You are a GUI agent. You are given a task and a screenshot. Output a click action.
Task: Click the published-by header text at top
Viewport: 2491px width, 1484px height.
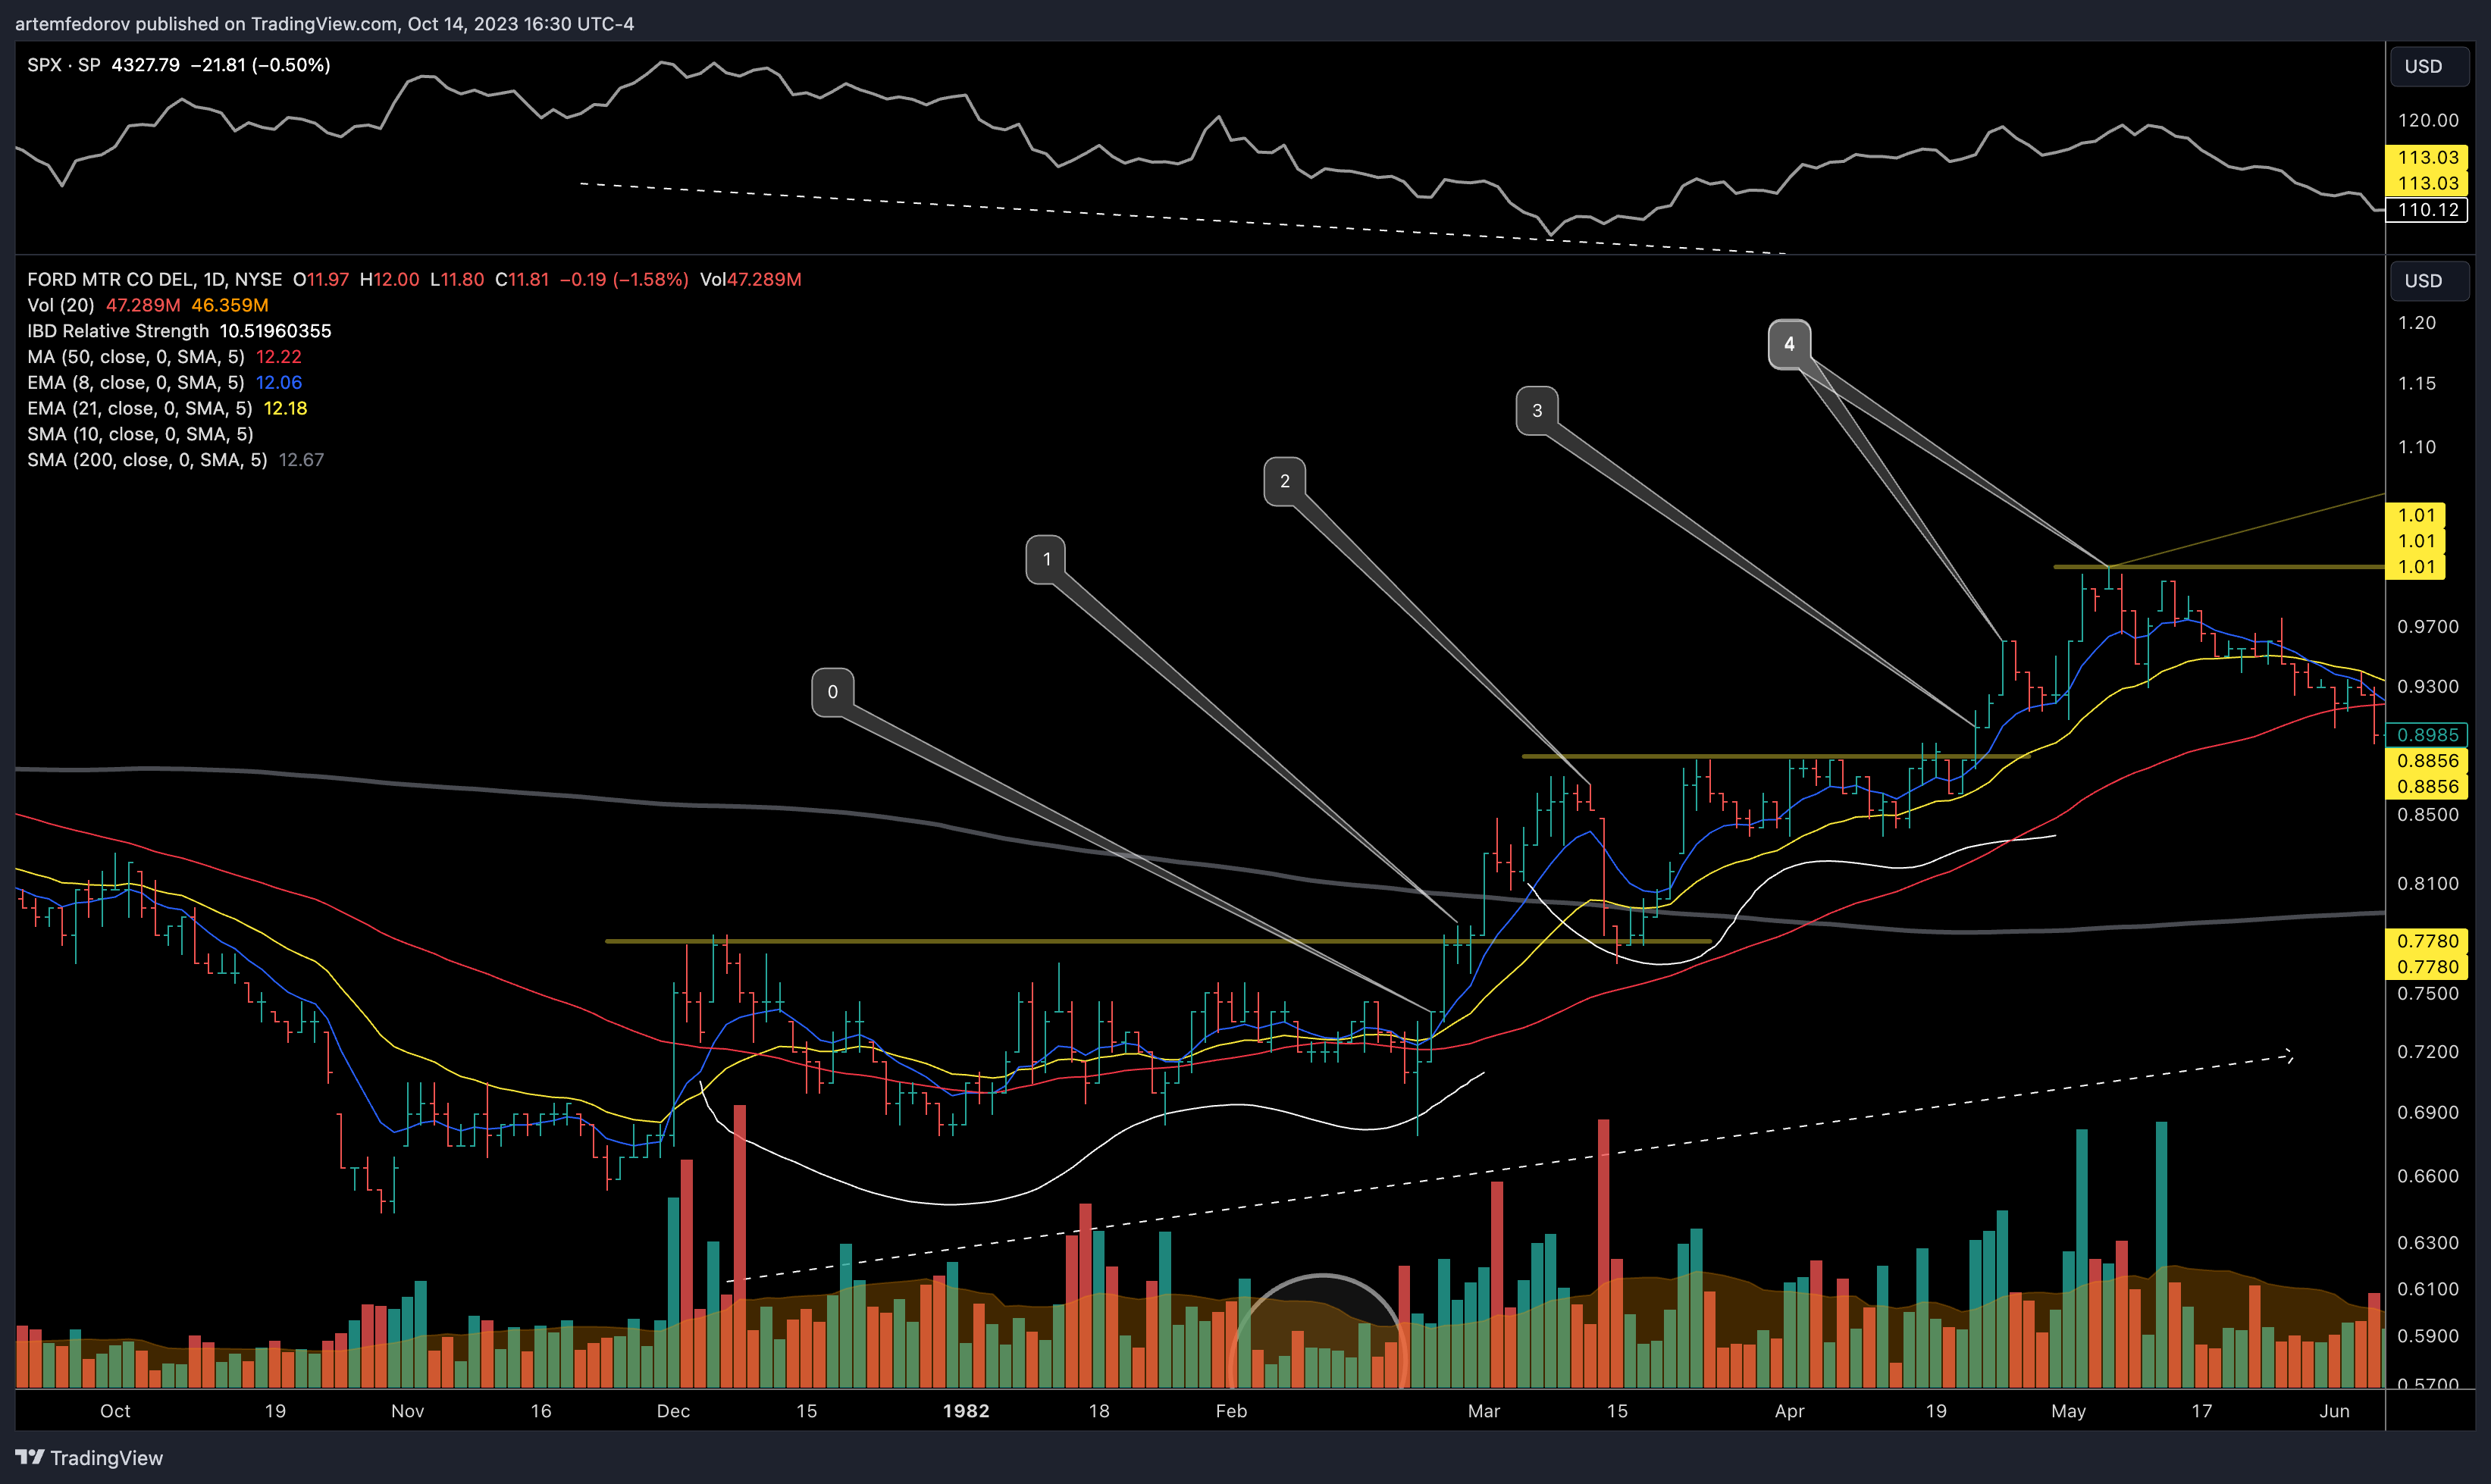(324, 24)
